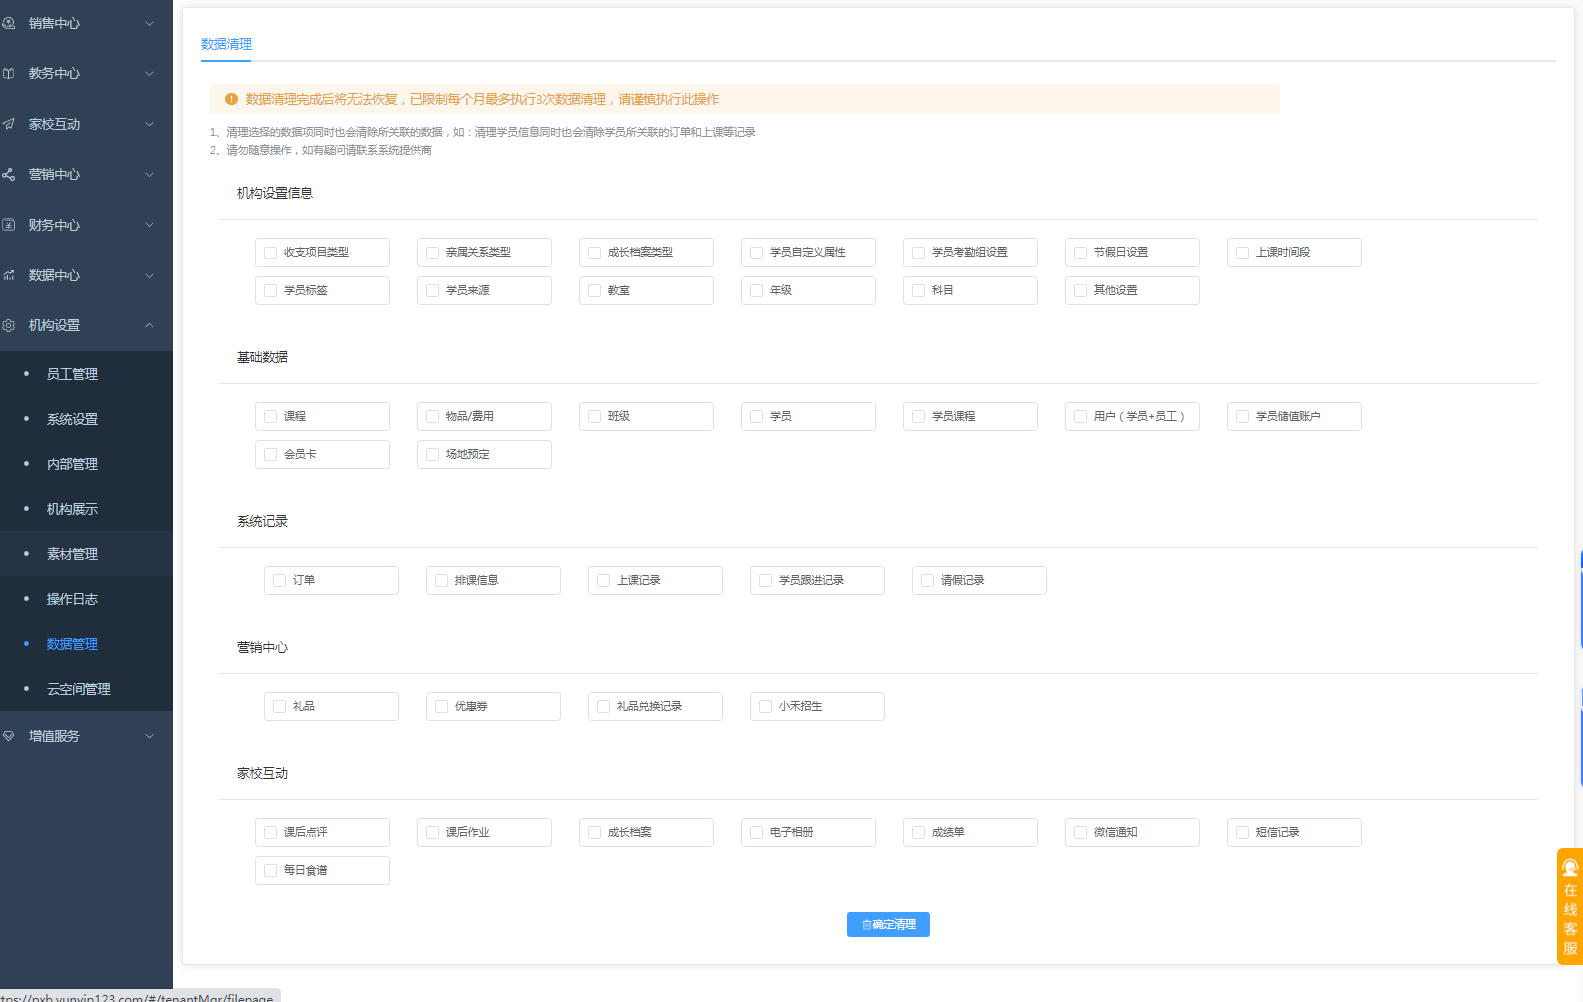Click the 财务中心 icon in sidebar
Image resolution: width=1583 pixels, height=1002 pixels.
pos(8,225)
